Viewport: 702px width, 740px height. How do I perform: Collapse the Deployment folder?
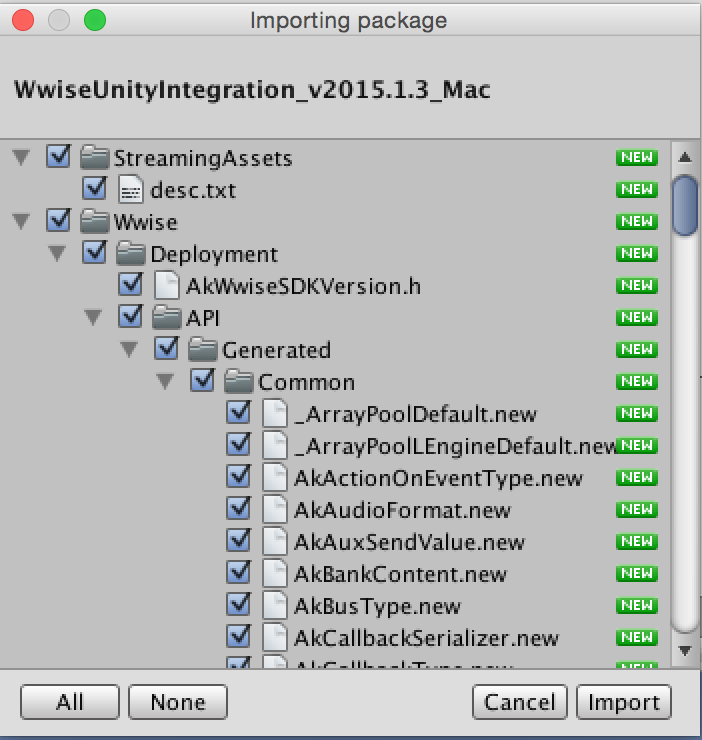57,254
